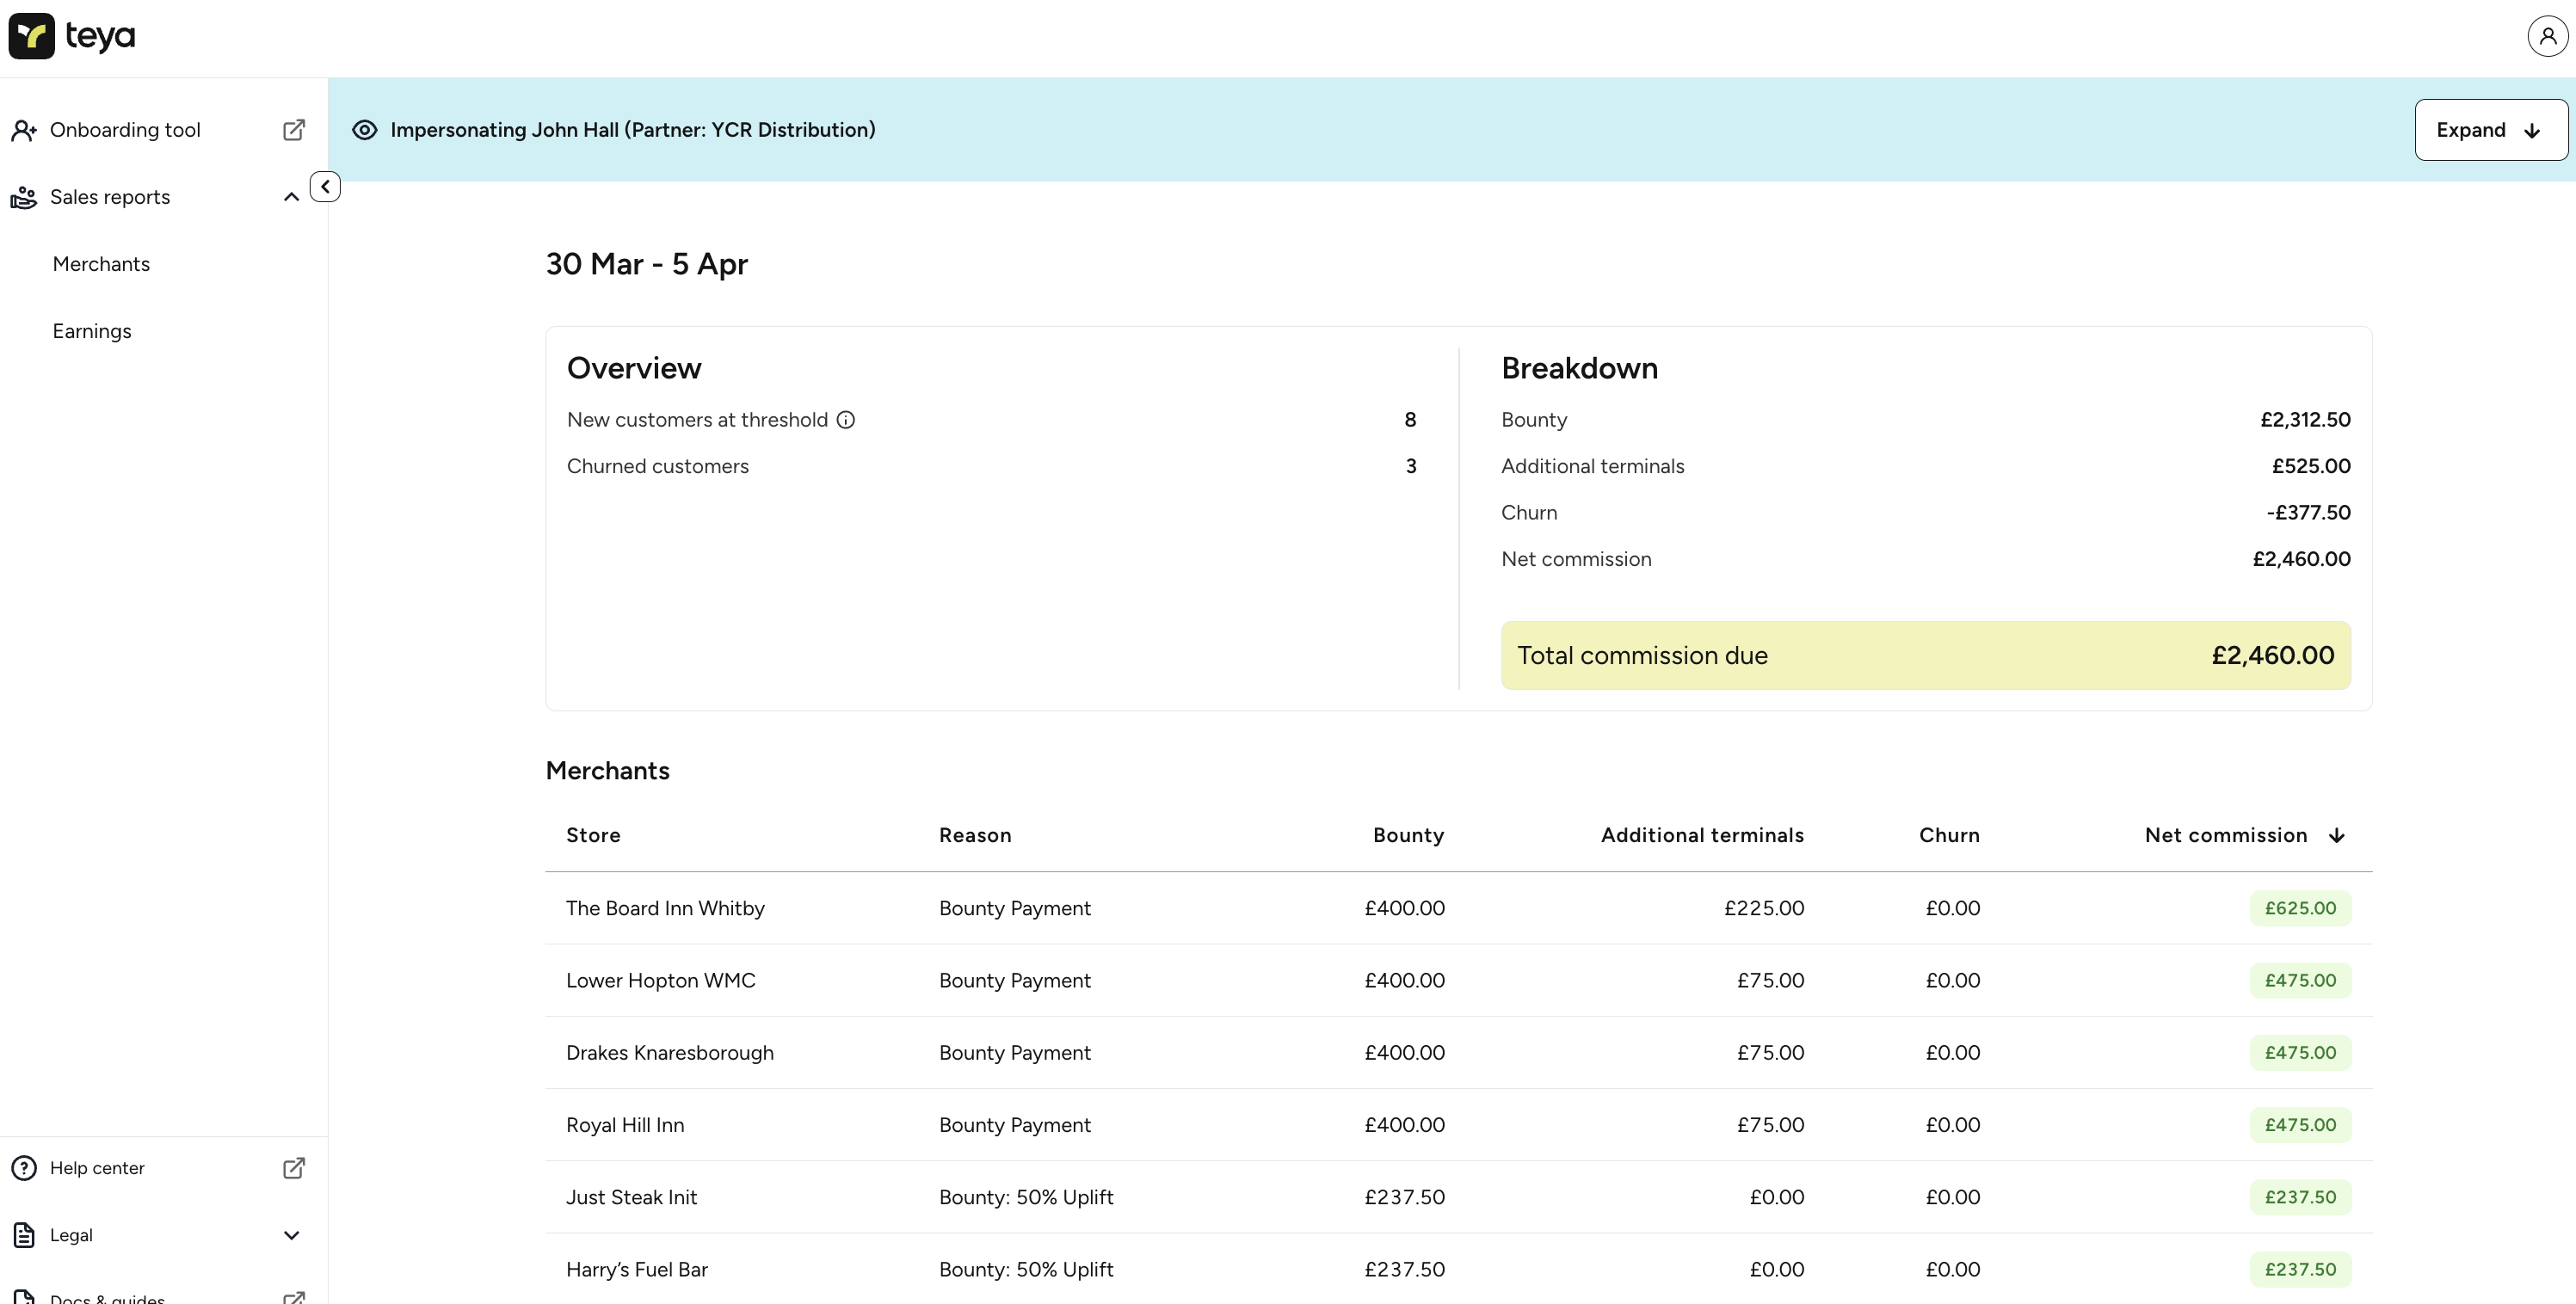Image resolution: width=2576 pixels, height=1304 pixels.
Task: Open the Earnings menu item
Action: coord(92,331)
